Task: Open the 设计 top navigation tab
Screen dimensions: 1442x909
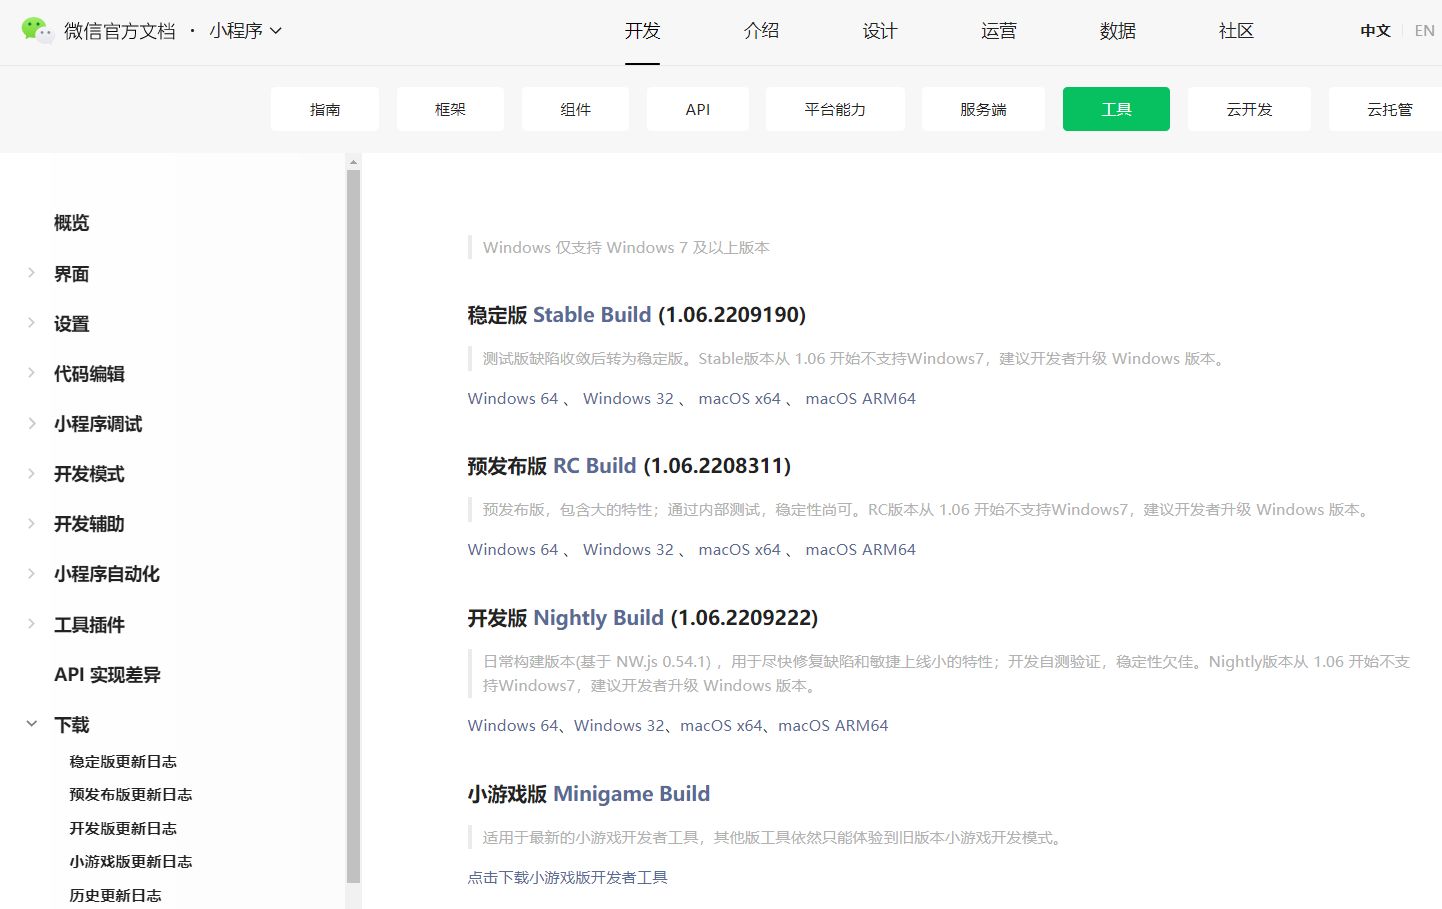Action: [x=880, y=31]
